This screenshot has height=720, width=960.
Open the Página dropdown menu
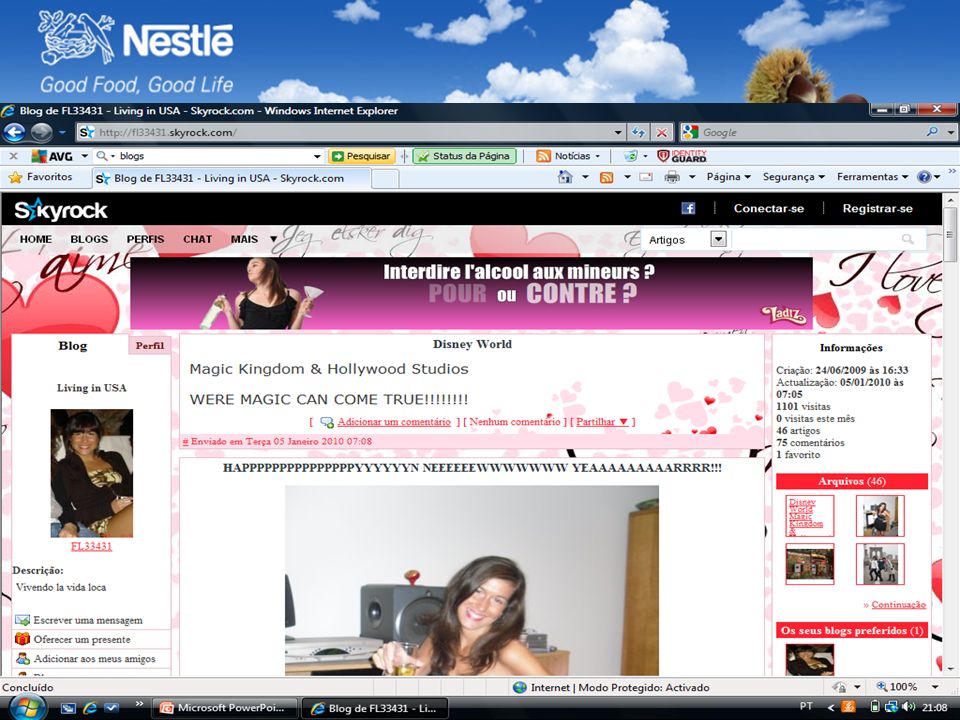click(729, 177)
